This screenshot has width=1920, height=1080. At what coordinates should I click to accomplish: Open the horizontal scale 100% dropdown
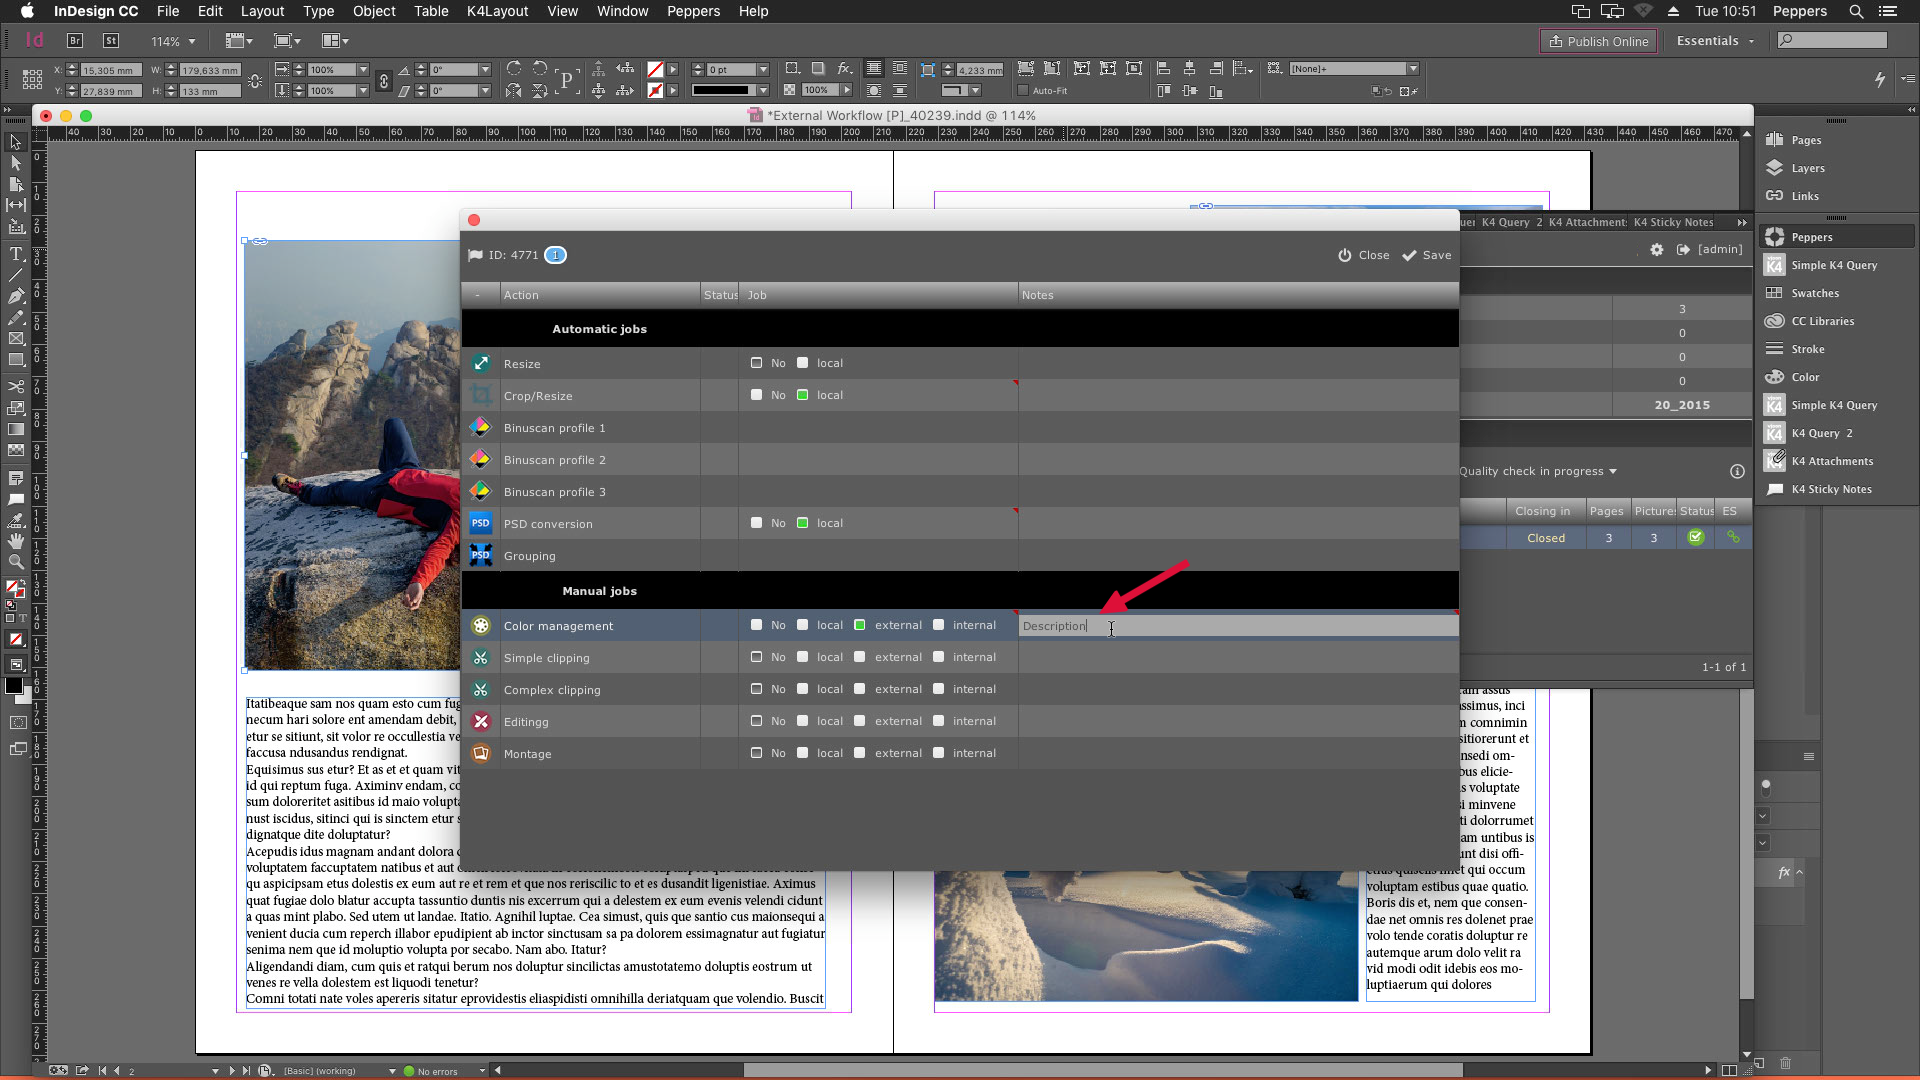coord(363,70)
